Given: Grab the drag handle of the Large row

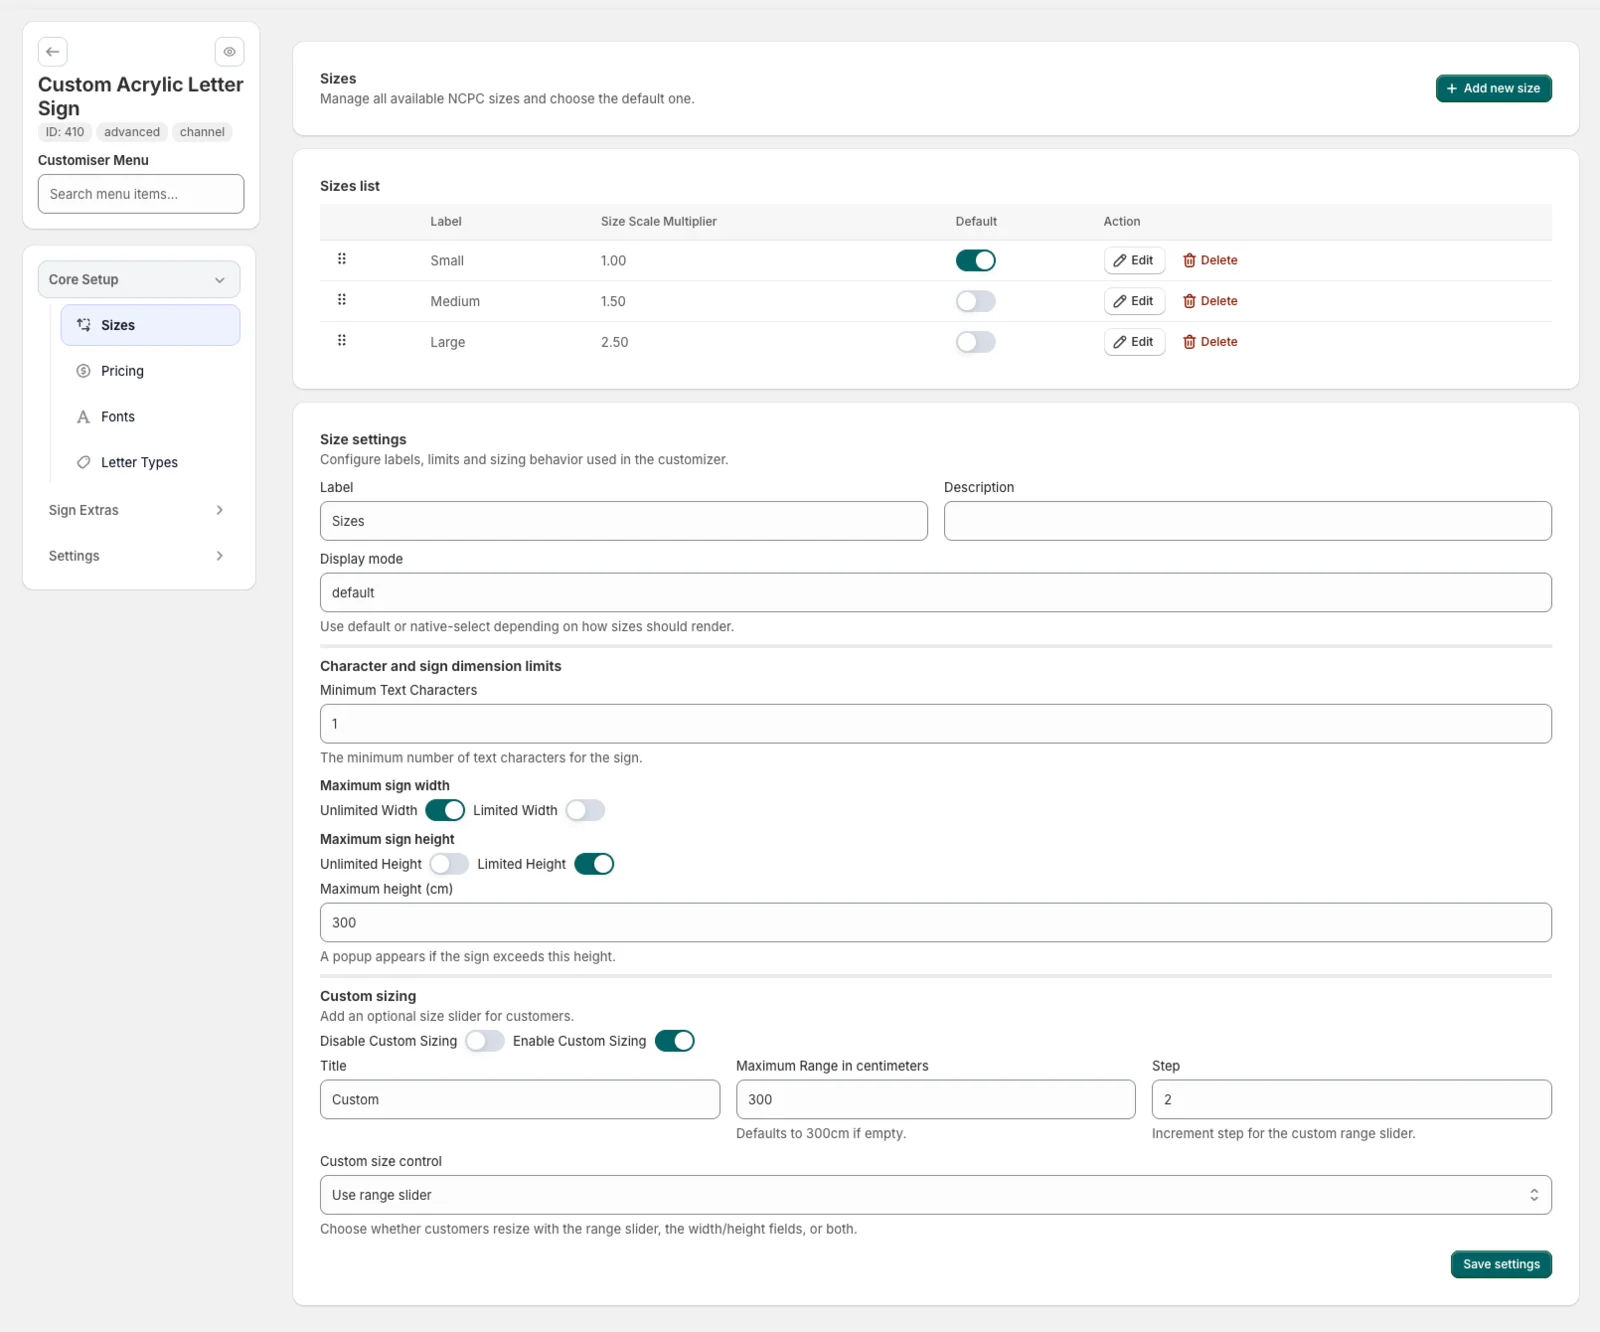Looking at the screenshot, I should click(x=342, y=341).
